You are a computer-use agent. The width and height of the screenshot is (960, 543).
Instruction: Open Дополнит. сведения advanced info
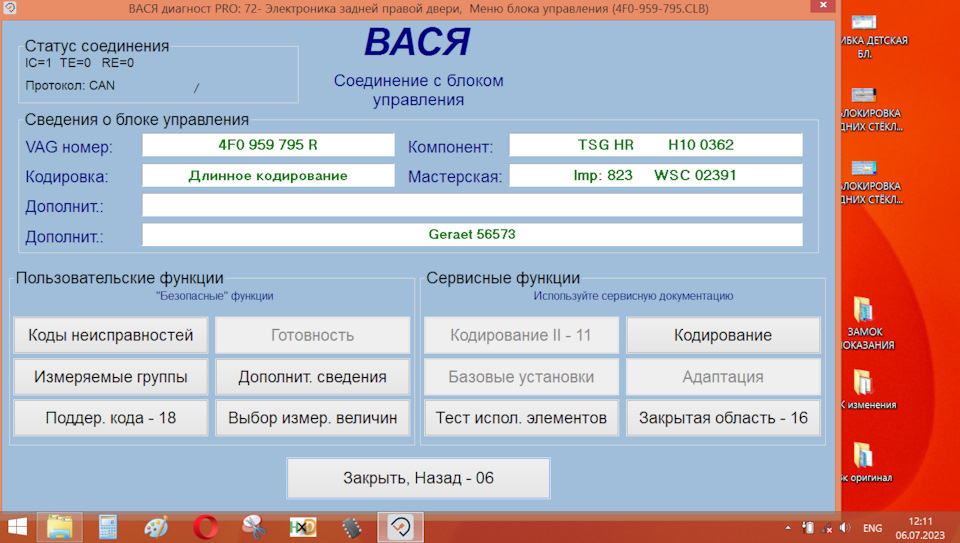coord(312,376)
